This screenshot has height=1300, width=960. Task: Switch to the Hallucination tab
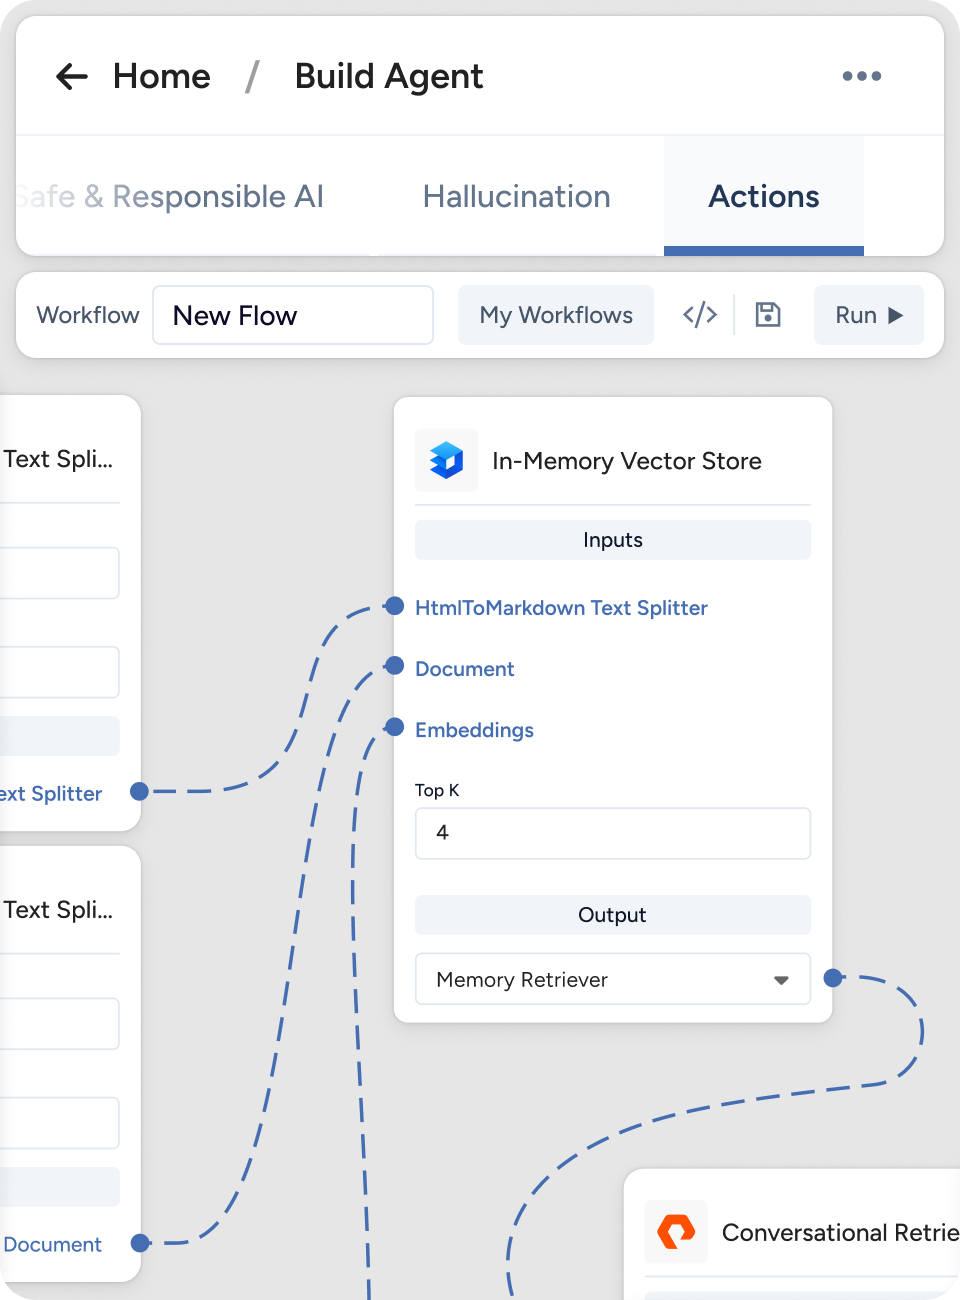point(516,196)
